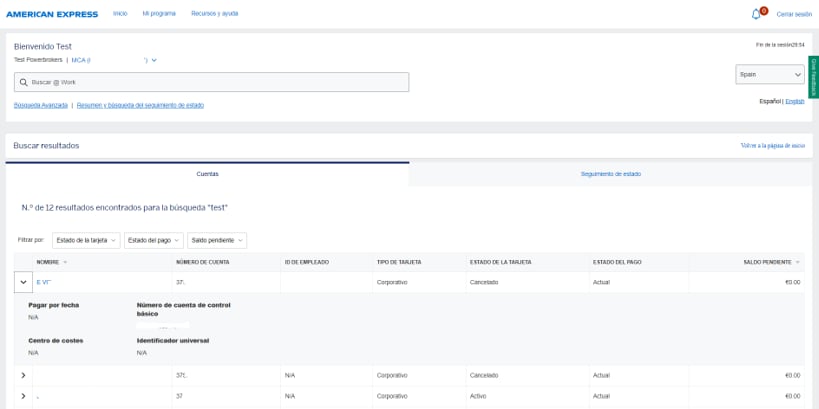Expand the second account row
Image resolution: width=819 pixels, height=409 pixels.
tap(23, 375)
